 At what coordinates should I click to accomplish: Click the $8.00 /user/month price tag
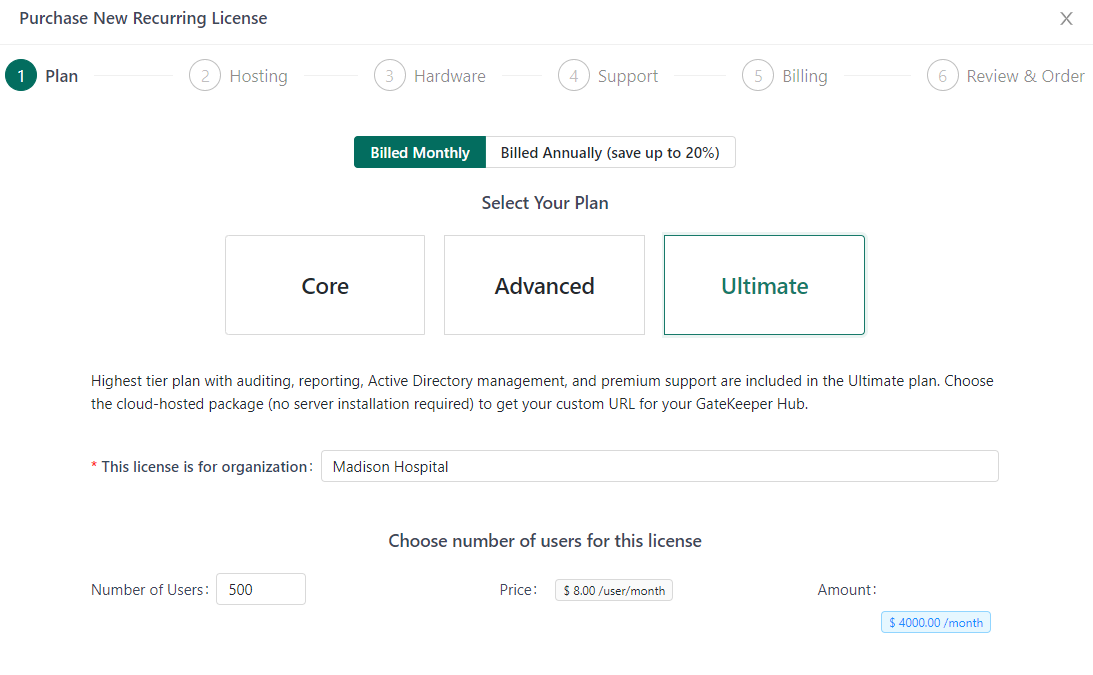pos(614,590)
